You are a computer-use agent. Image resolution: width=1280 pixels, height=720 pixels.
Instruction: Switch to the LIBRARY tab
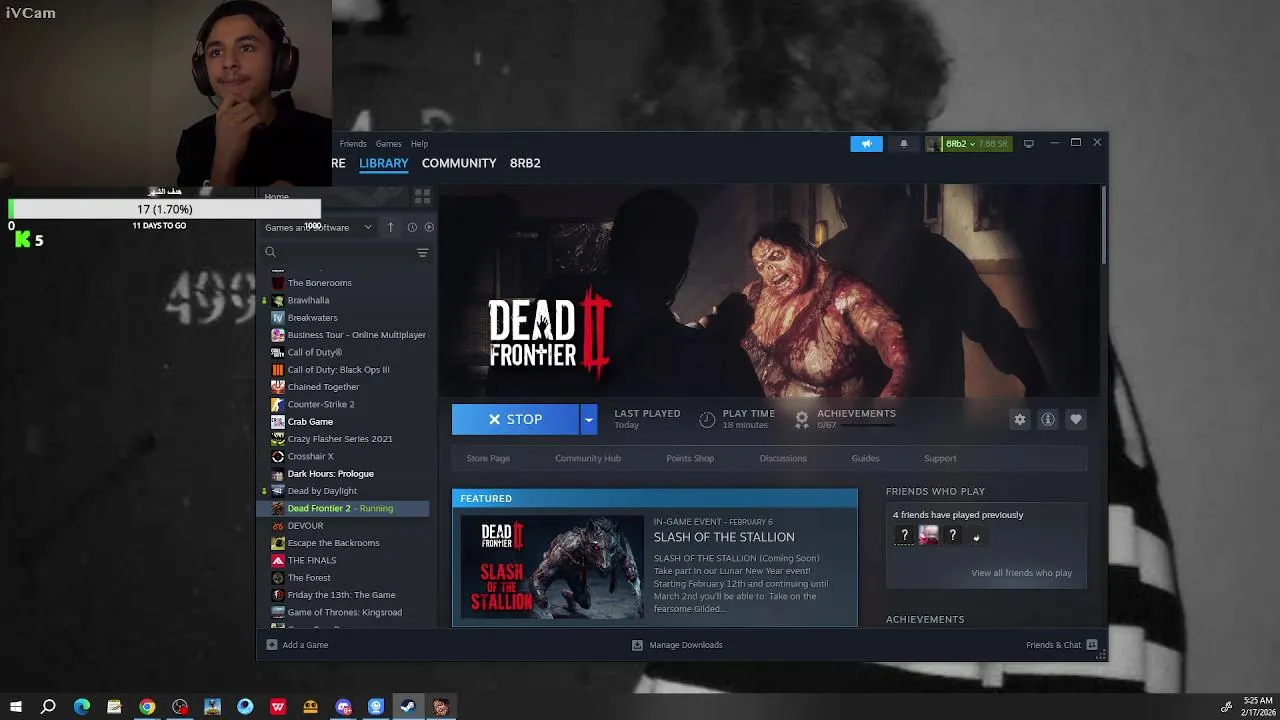point(384,163)
